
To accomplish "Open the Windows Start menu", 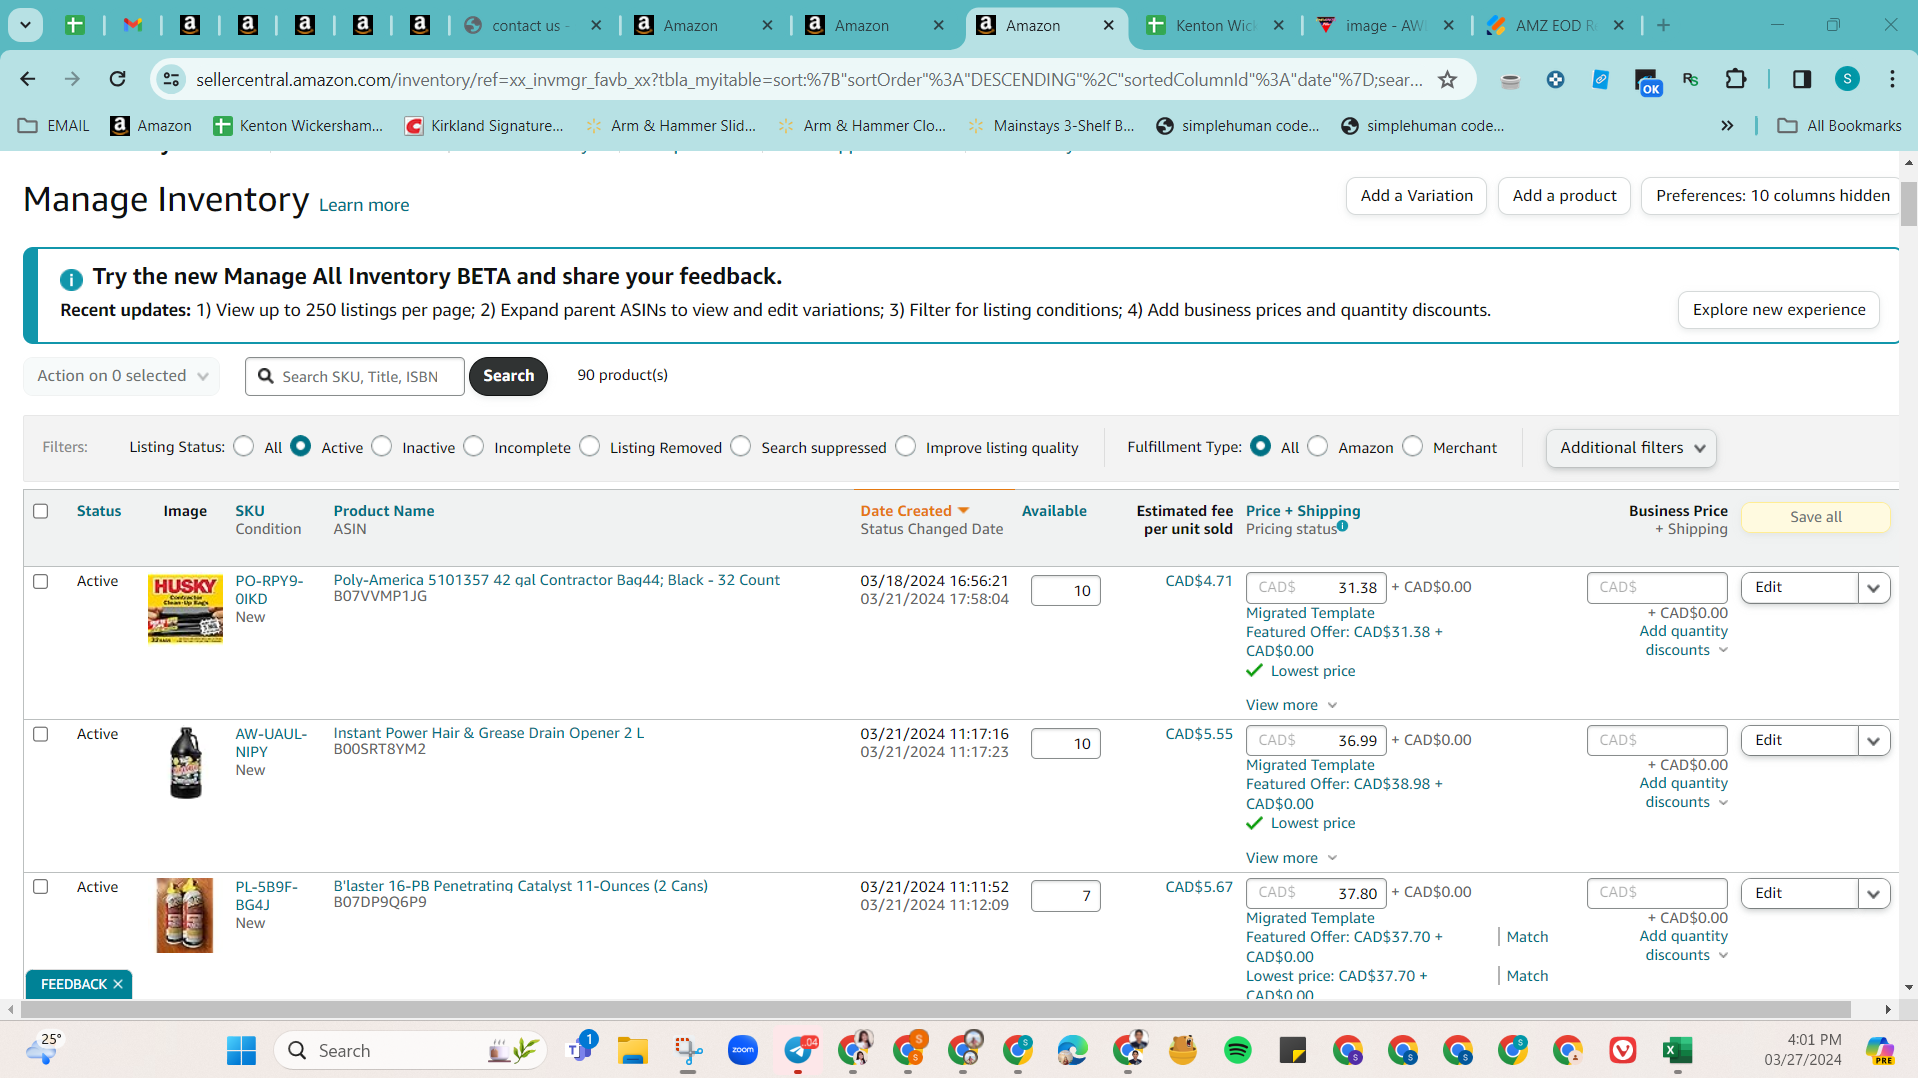I will tap(241, 1050).
